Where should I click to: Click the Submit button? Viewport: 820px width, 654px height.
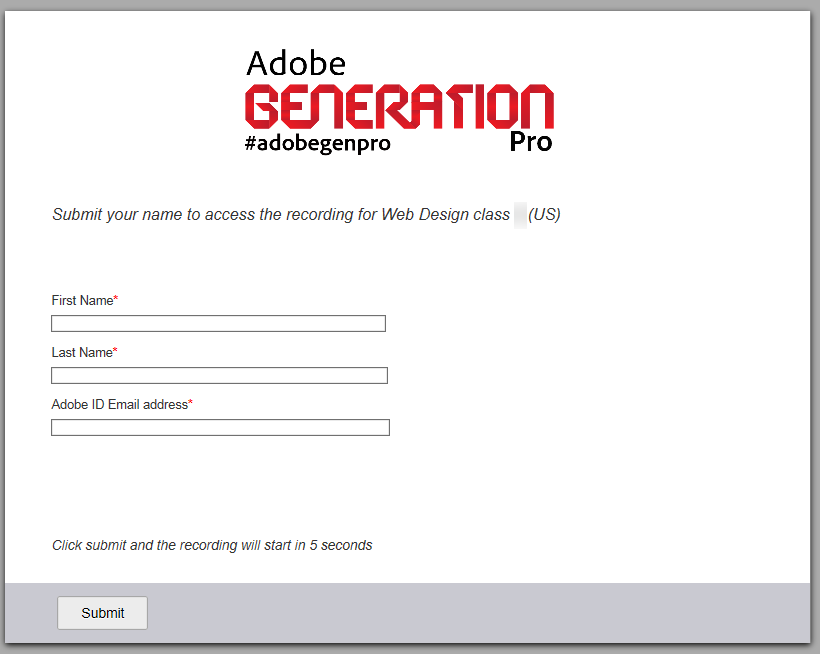coord(102,613)
